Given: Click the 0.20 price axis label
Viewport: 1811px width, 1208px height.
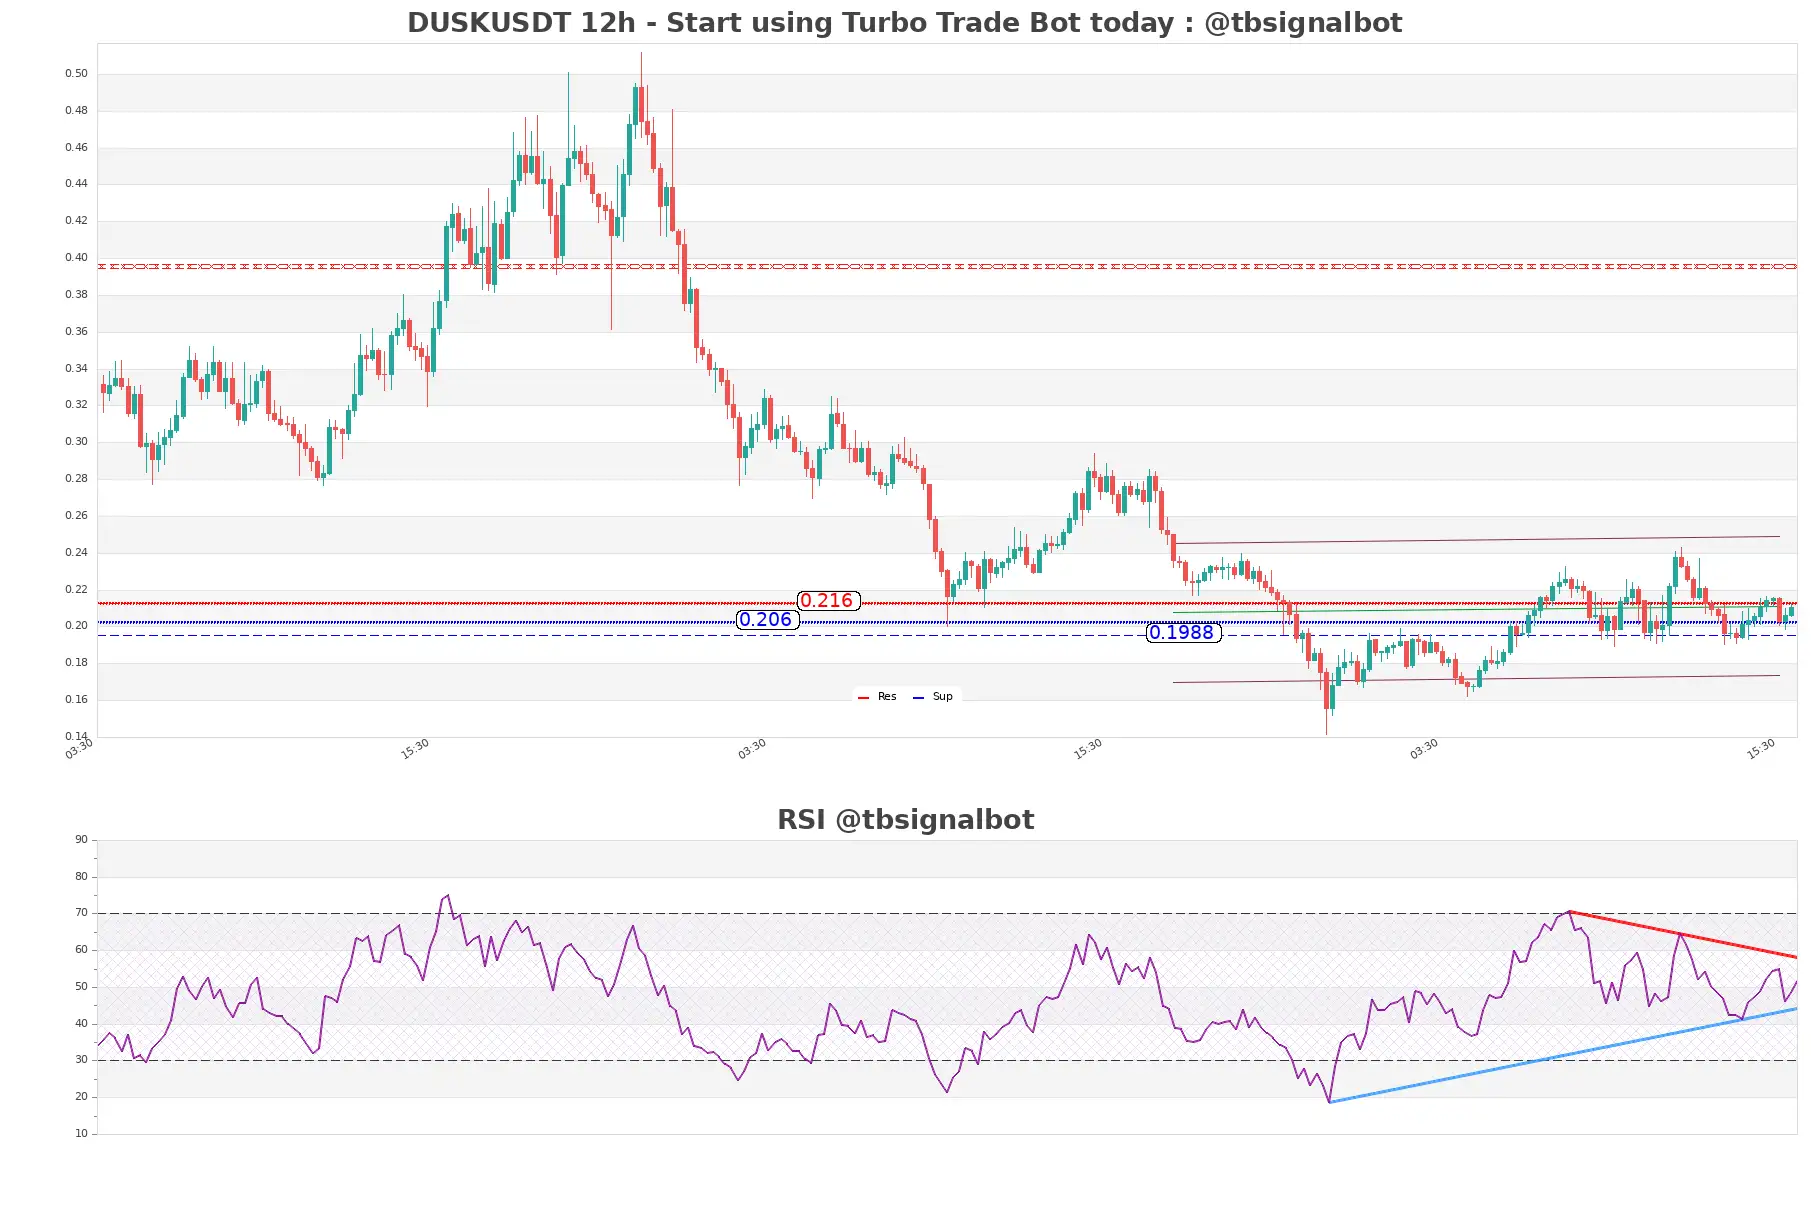Looking at the screenshot, I should 76,626.
